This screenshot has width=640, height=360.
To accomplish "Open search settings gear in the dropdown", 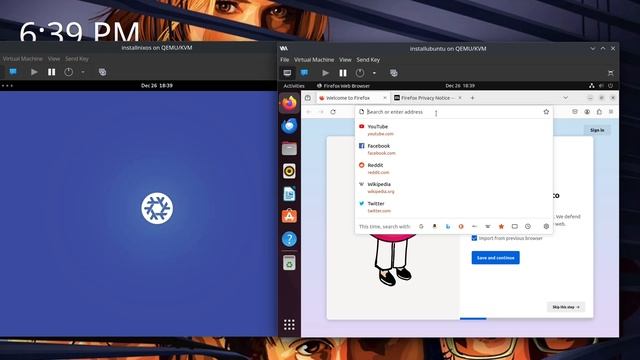I will [x=546, y=226].
